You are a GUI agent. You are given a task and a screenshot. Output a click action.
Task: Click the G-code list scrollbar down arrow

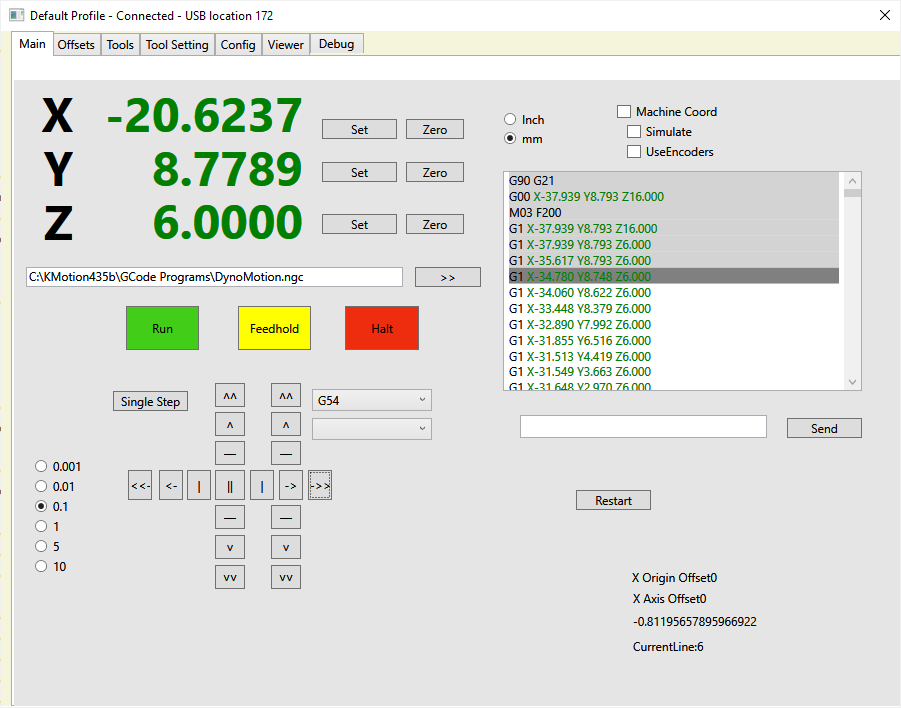coord(852,382)
